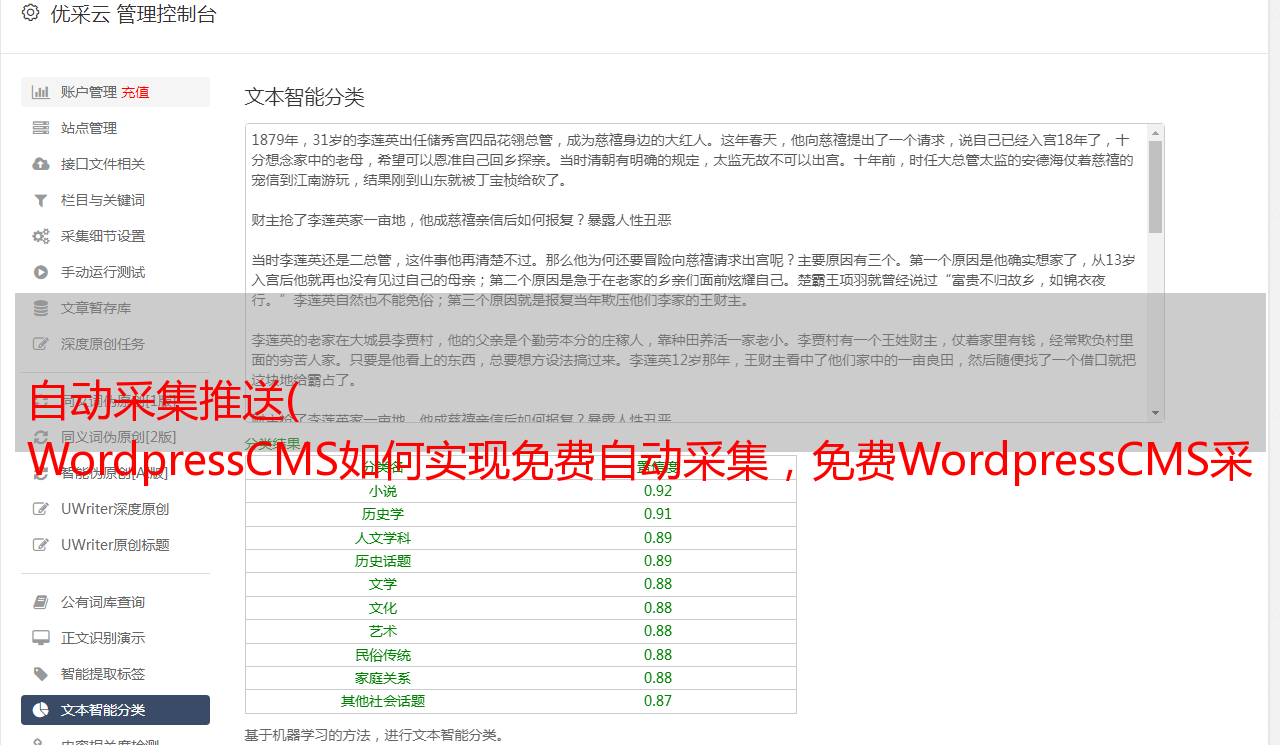Image resolution: width=1280 pixels, height=745 pixels.
Task: Click the 0.87 confidence value
Action: pos(658,701)
